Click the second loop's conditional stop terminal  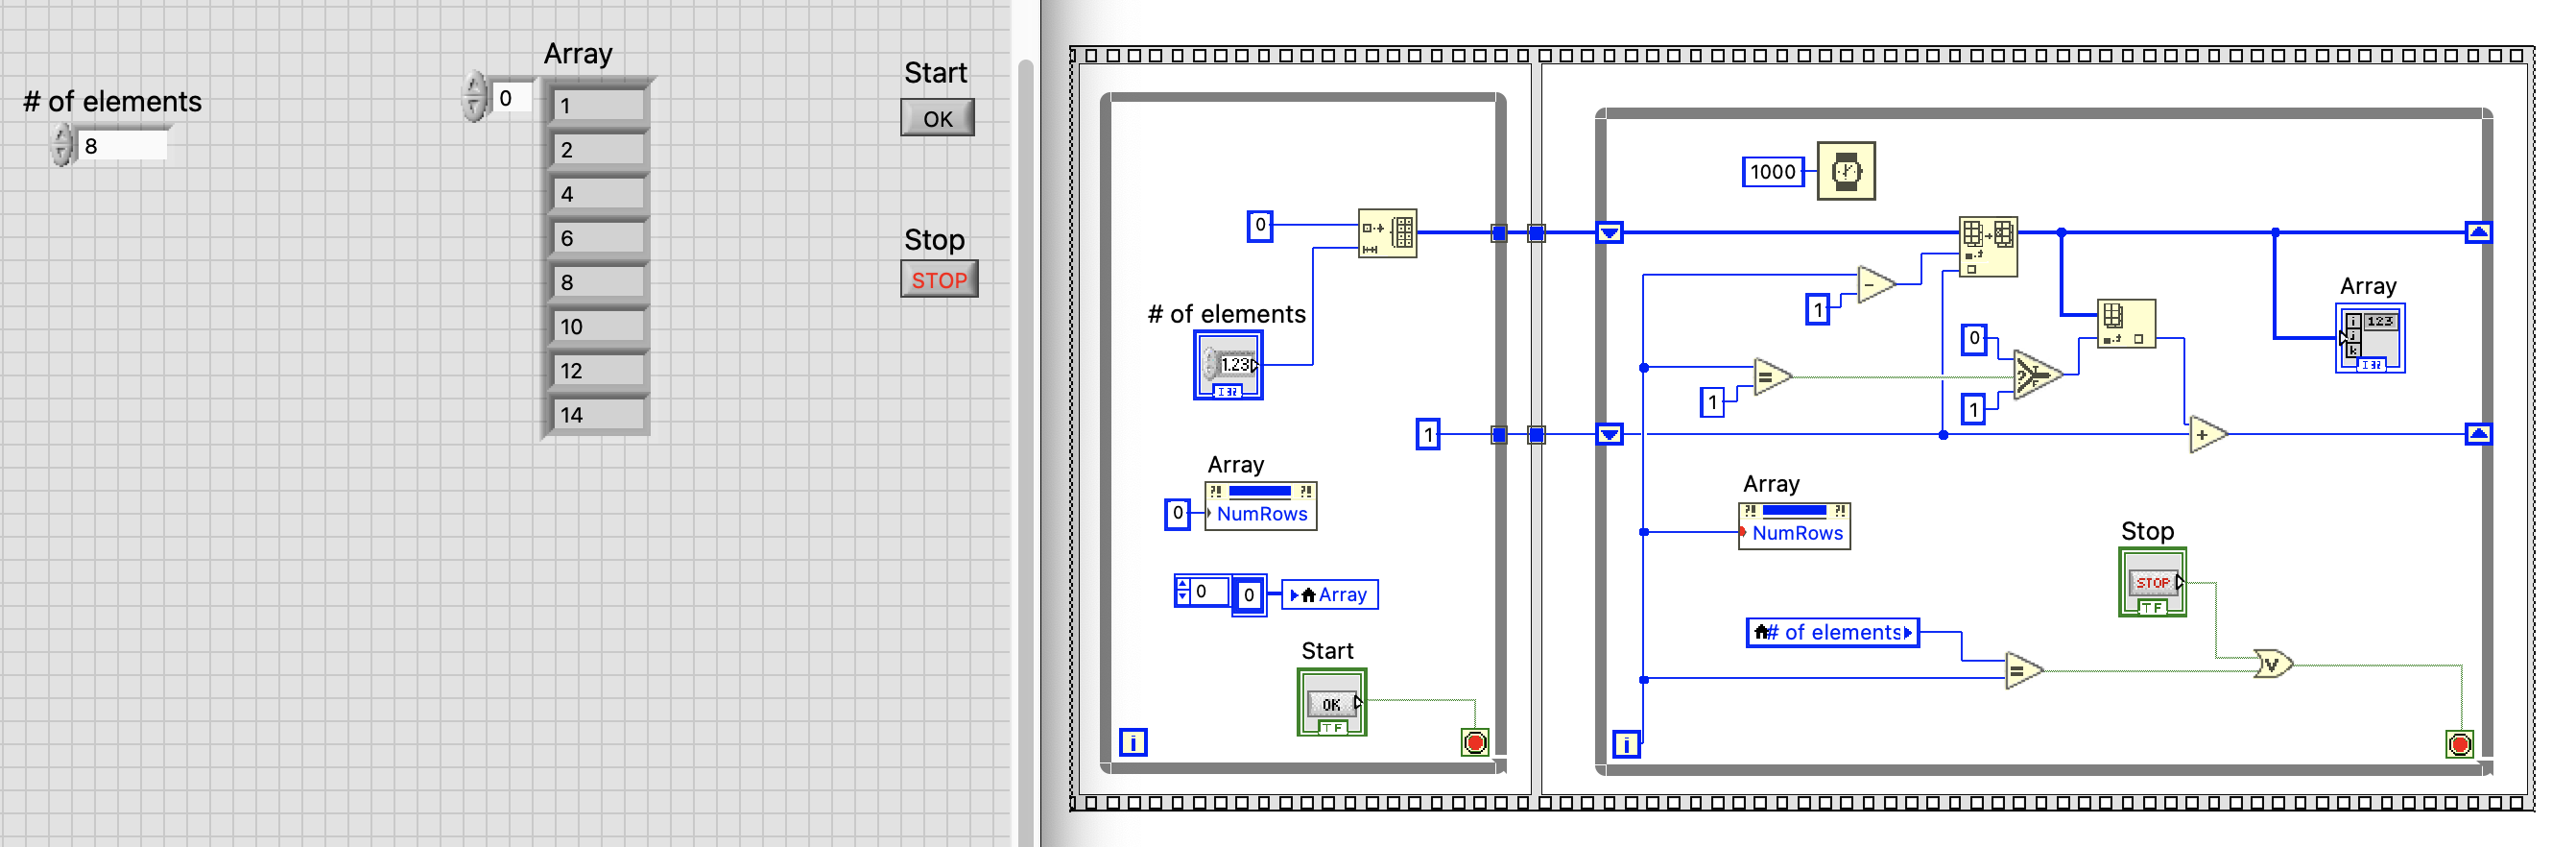click(2460, 744)
